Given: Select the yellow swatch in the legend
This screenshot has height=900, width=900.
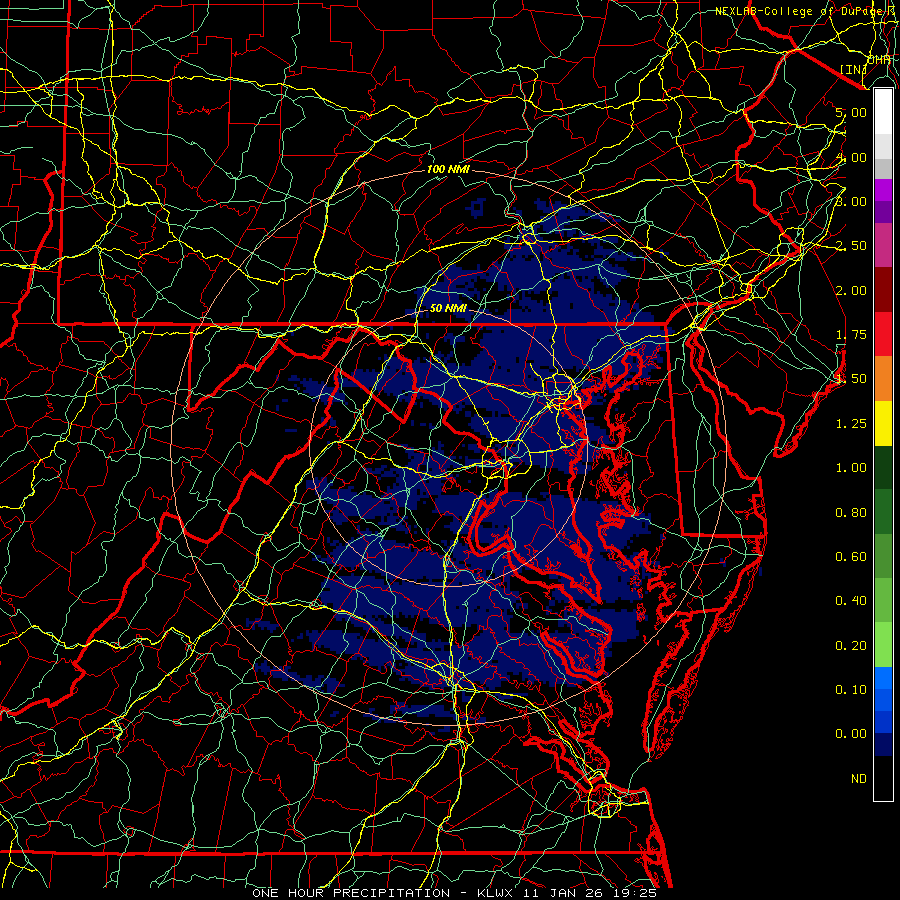Looking at the screenshot, I should 883,423.
